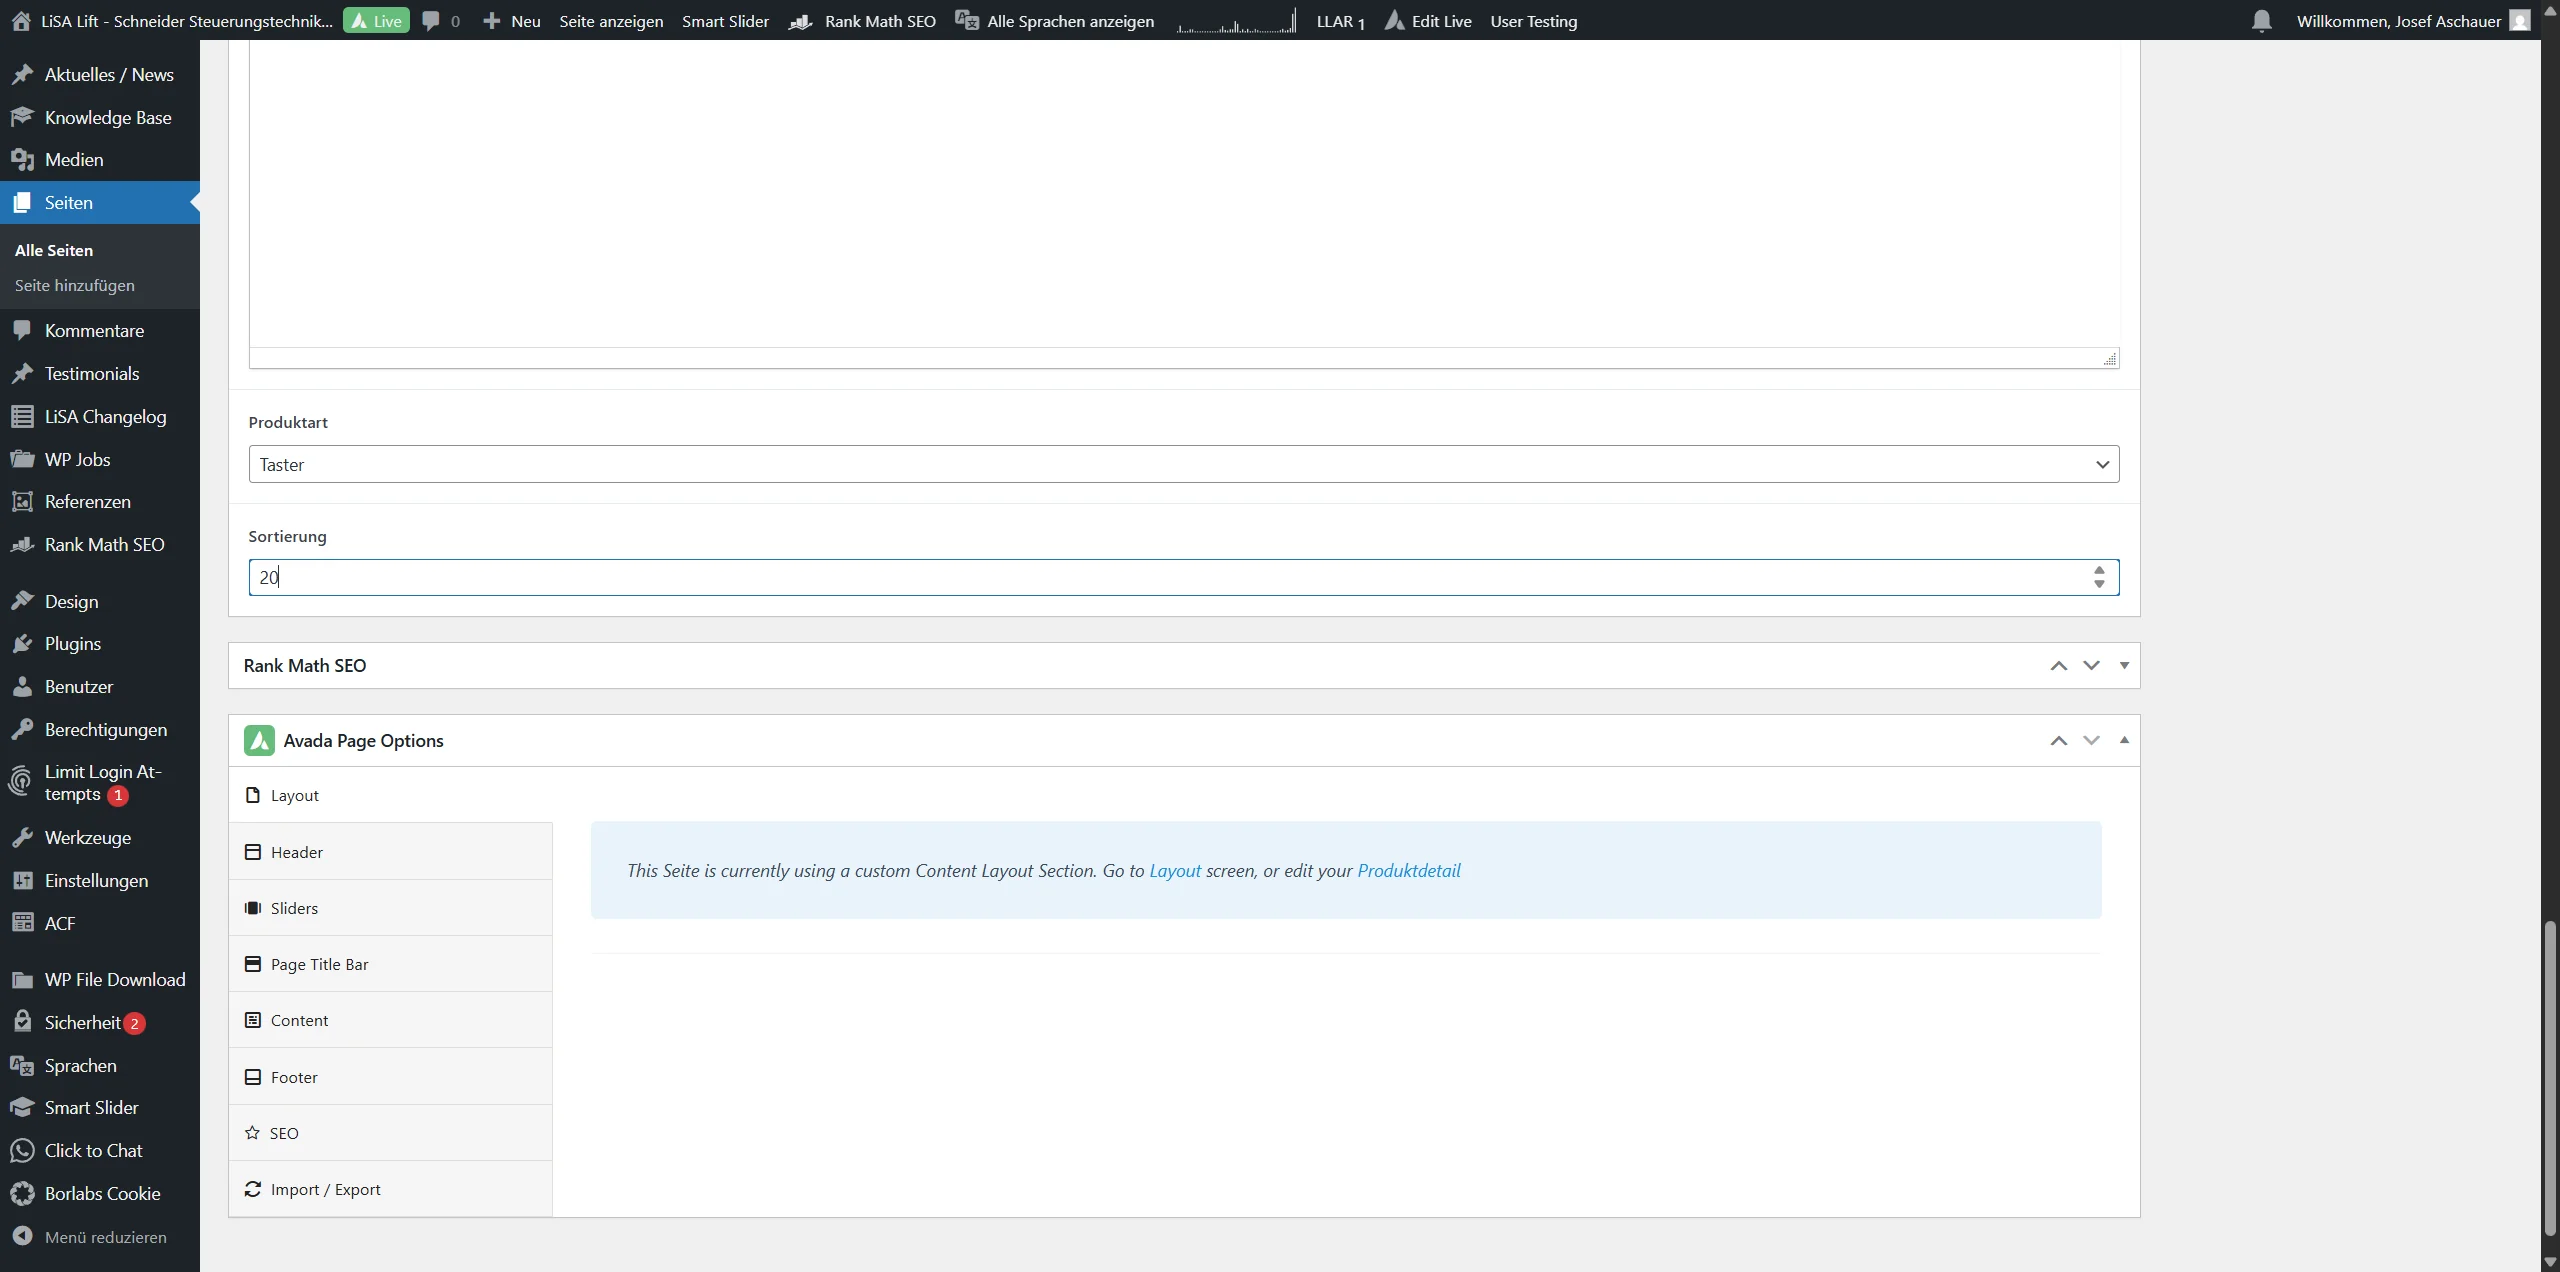
Task: Collapse the Avada Page Options metabox
Action: (x=2124, y=740)
